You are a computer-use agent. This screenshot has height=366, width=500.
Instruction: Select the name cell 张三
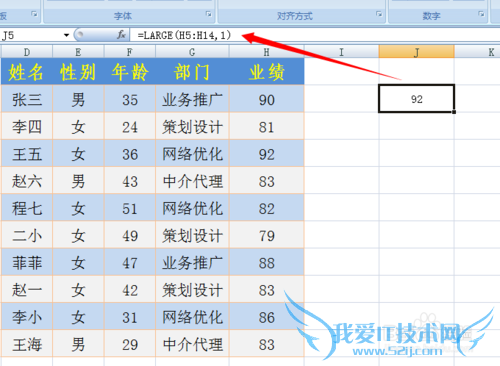[x=27, y=99]
